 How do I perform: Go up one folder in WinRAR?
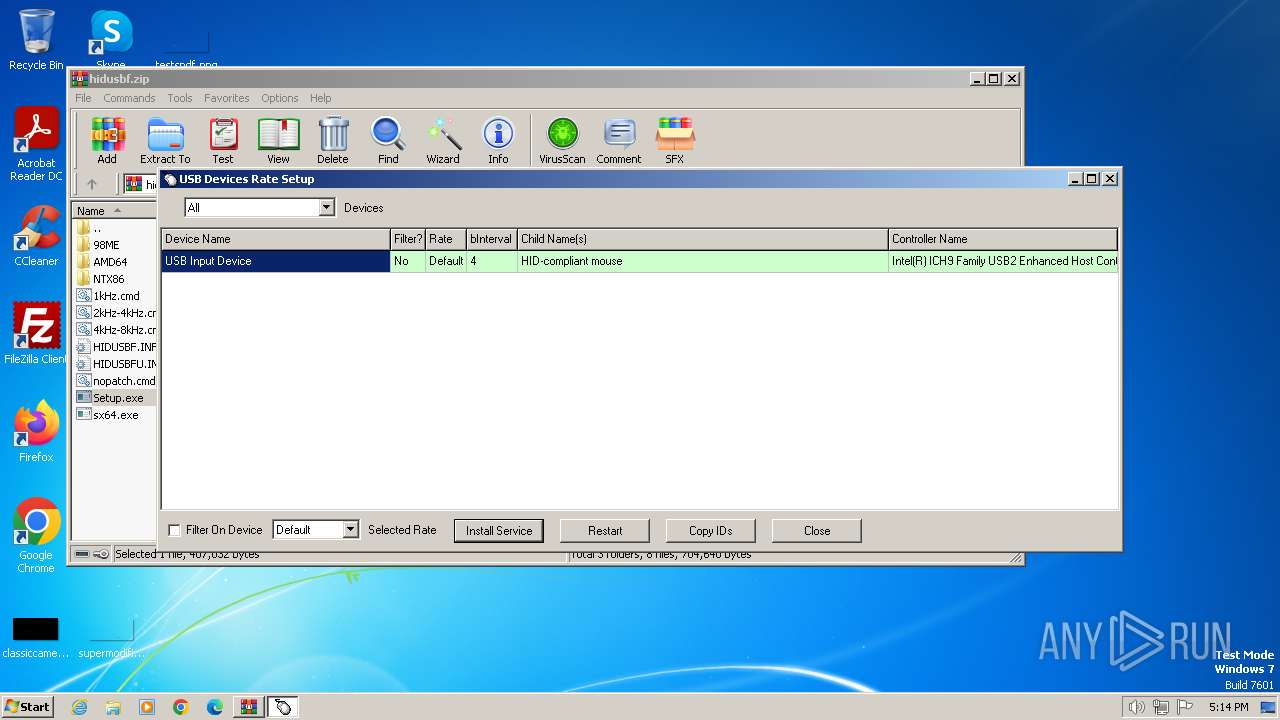point(92,184)
